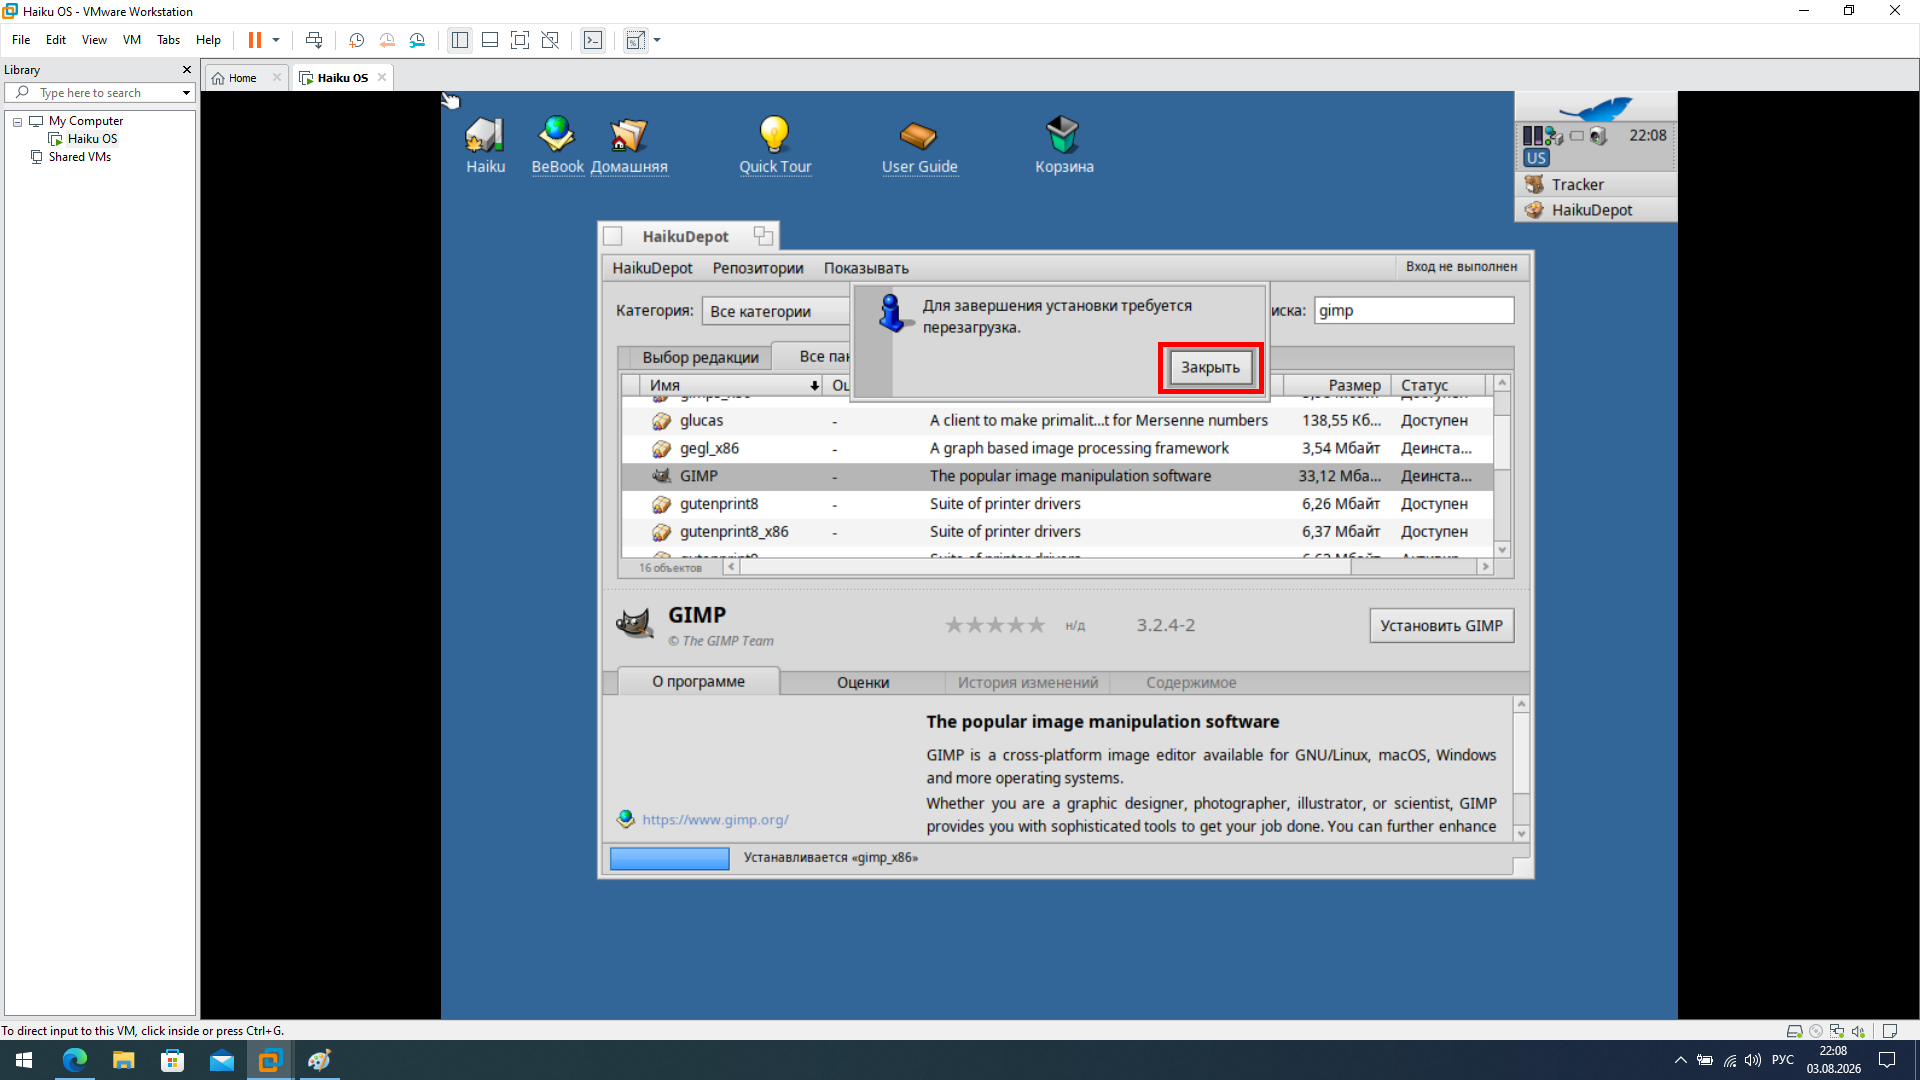The image size is (1920, 1080).
Task: Click the search field containing gimp
Action: (1413, 311)
